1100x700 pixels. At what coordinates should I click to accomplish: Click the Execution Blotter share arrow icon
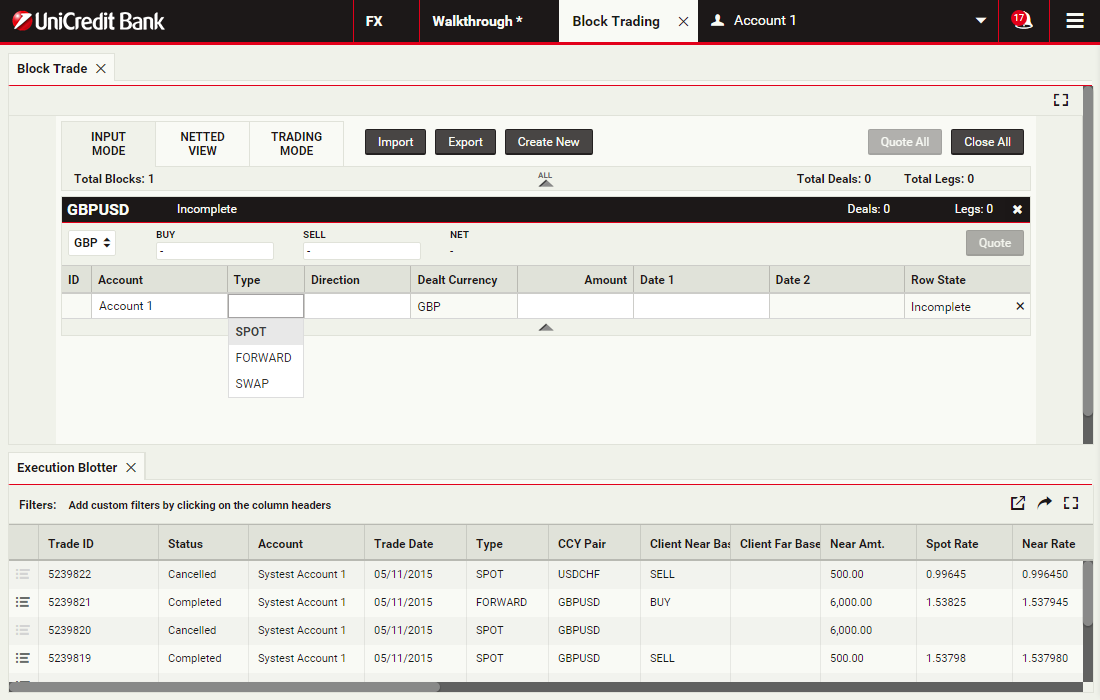[1044, 503]
